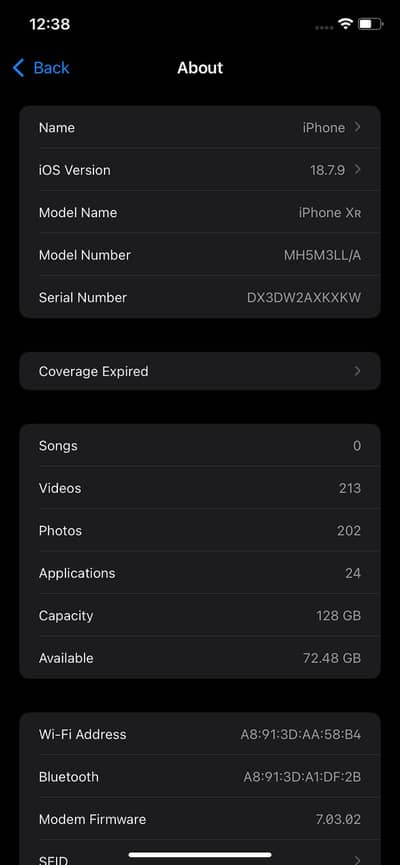Tap the Model Number MH5M3LL/A value

322,255
